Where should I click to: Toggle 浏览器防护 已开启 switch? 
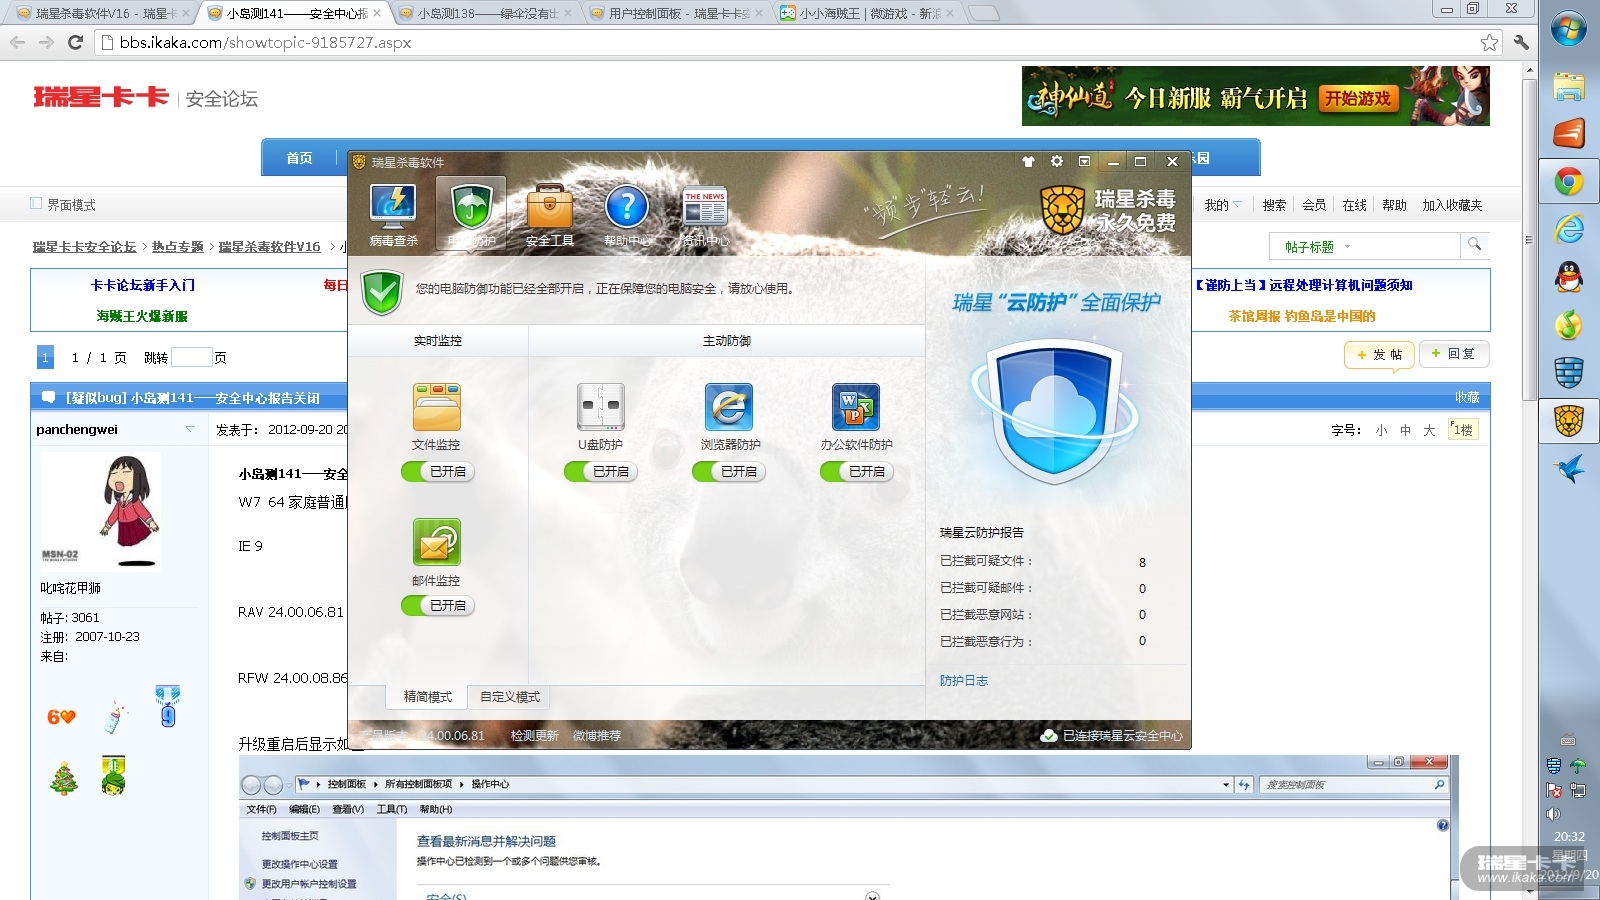[x=728, y=471]
